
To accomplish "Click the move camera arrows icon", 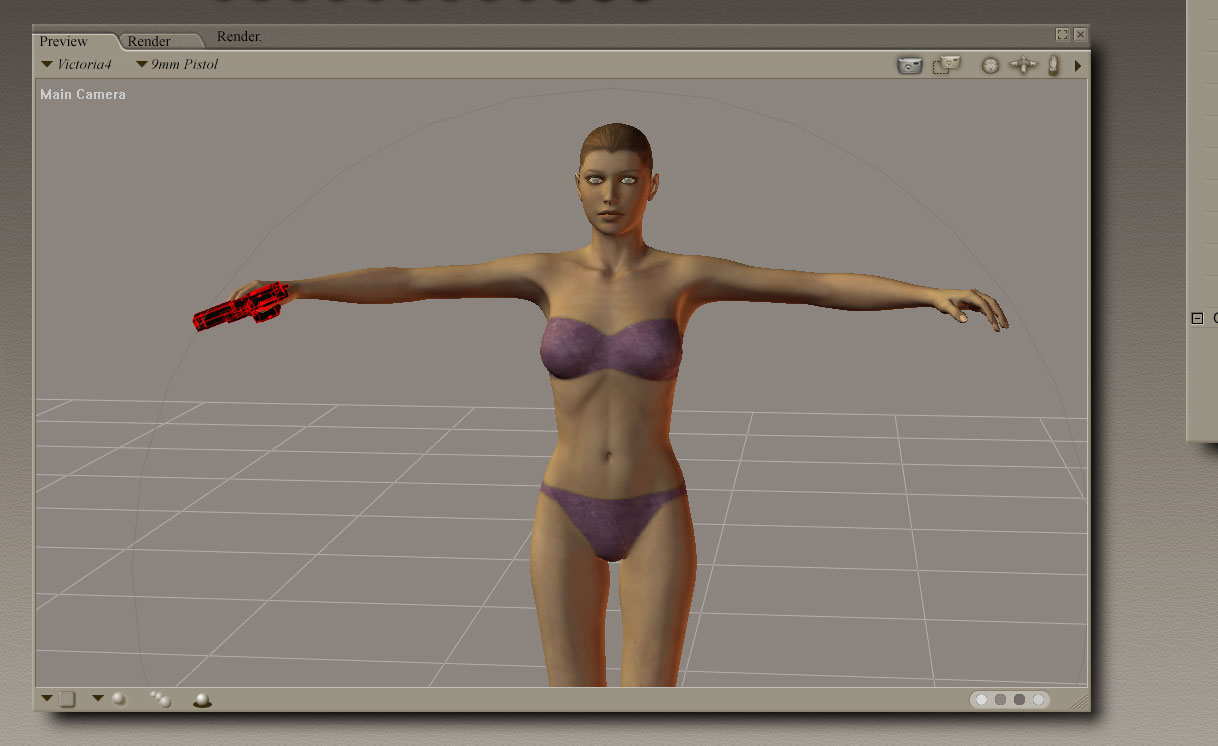I will (1023, 66).
